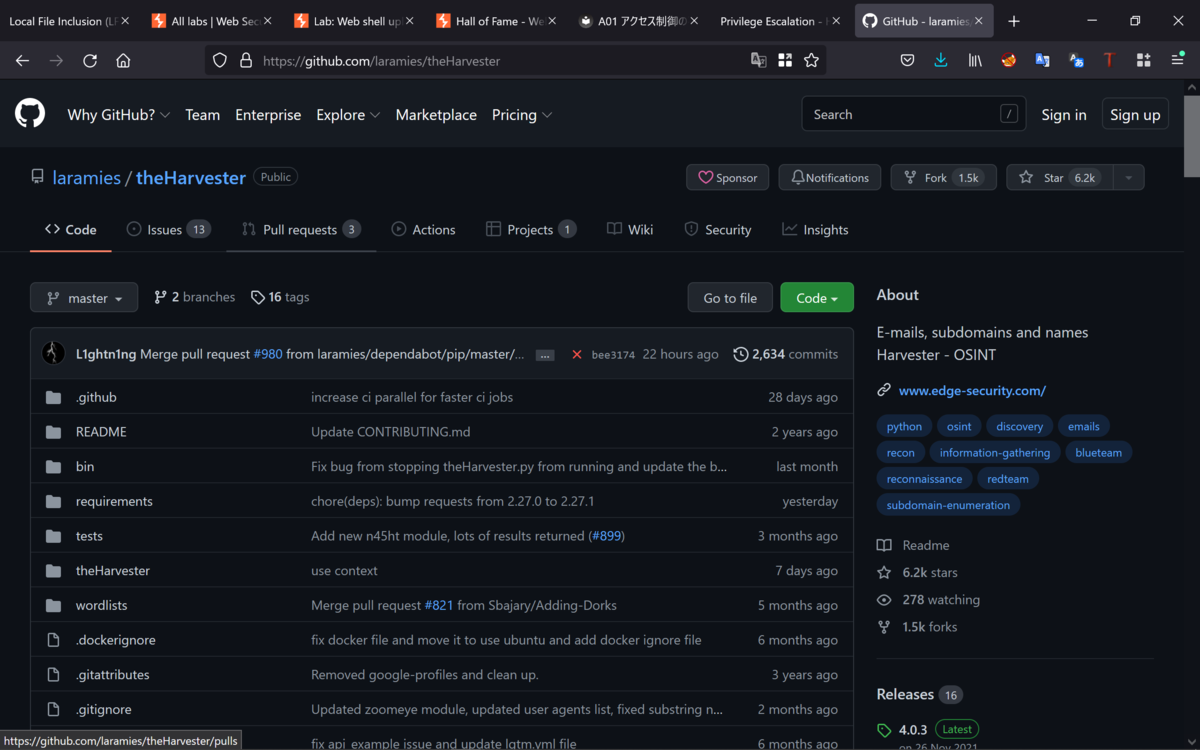This screenshot has height=750, width=1200.
Task: Open the Security tab
Action: click(x=718, y=230)
